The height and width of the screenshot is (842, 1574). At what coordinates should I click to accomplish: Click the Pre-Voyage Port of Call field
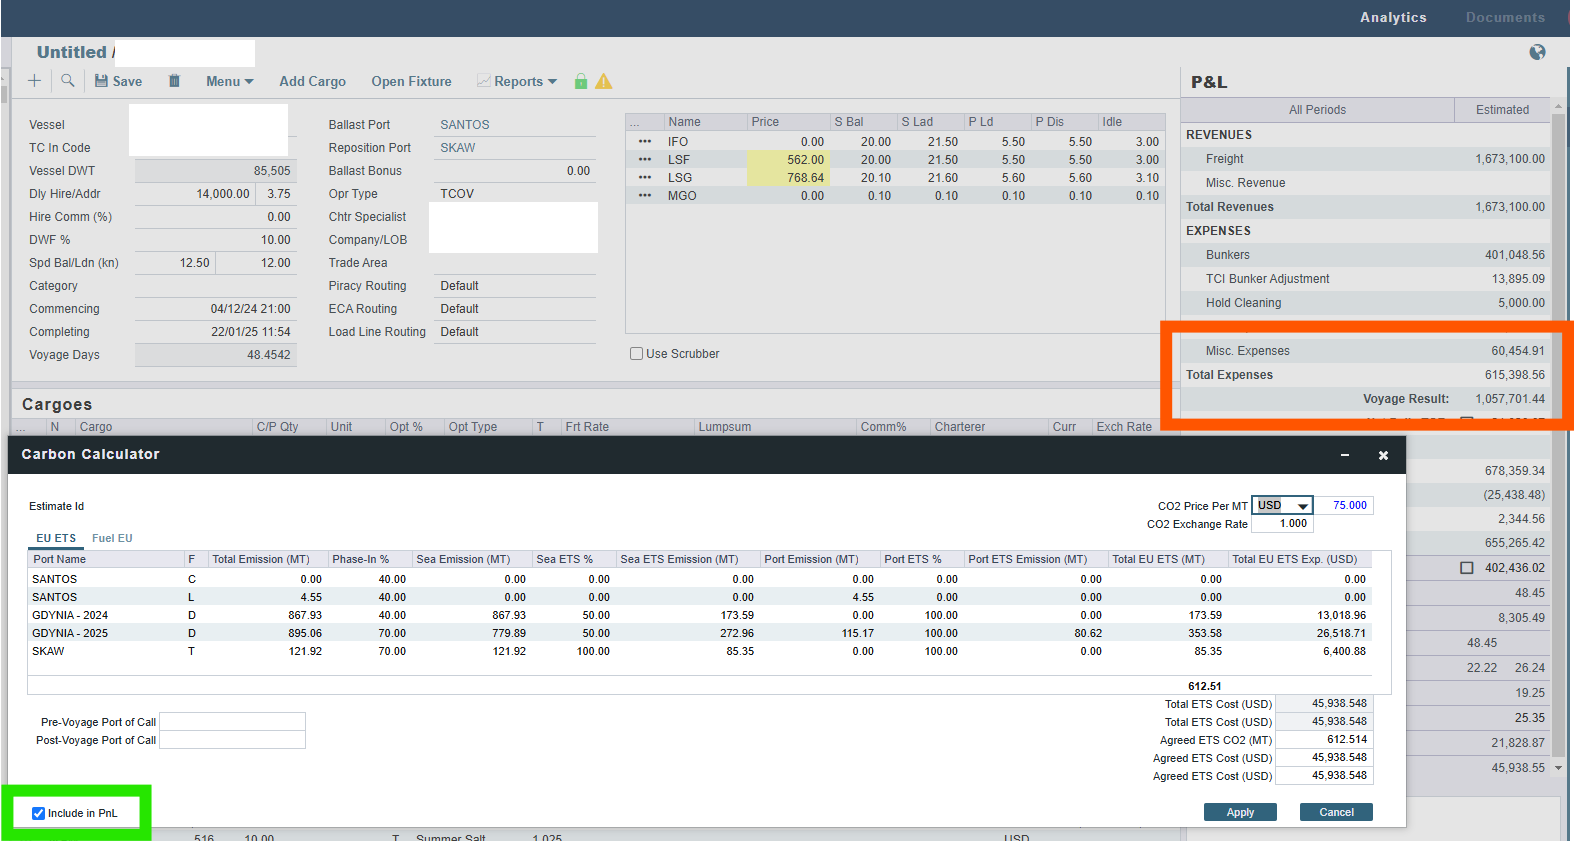tap(232, 722)
